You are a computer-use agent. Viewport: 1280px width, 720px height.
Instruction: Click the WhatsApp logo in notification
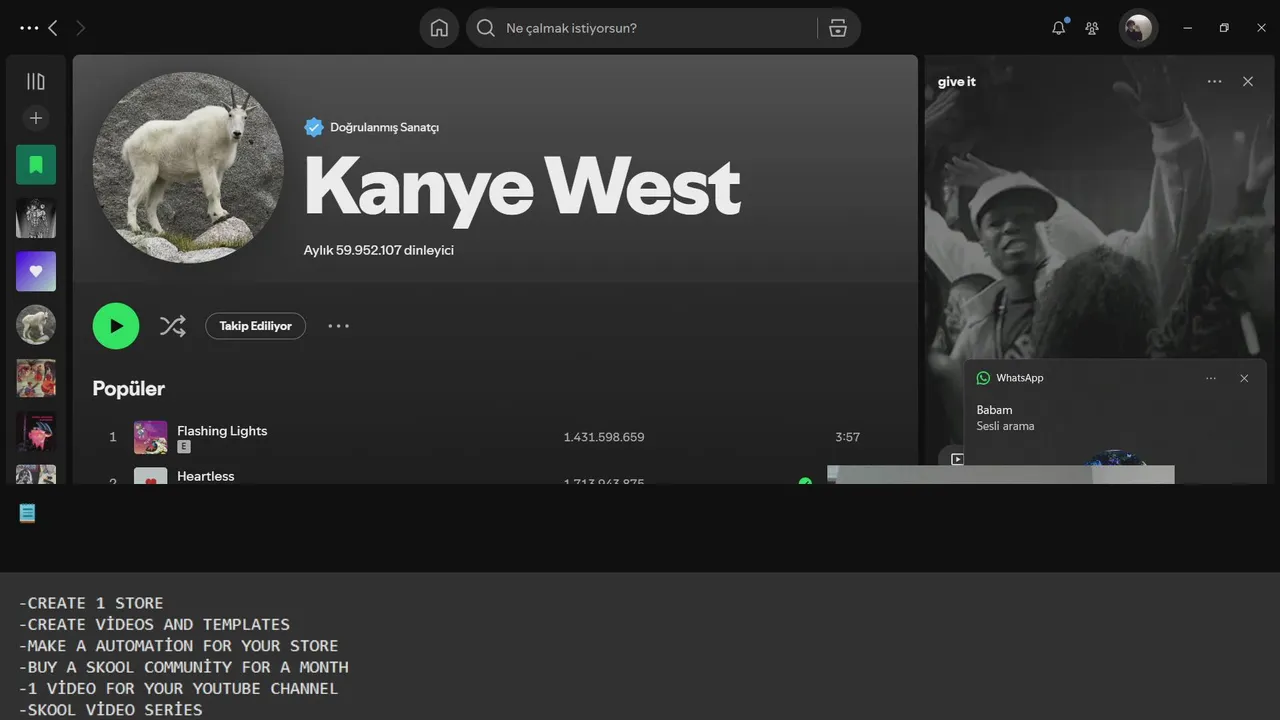point(983,378)
